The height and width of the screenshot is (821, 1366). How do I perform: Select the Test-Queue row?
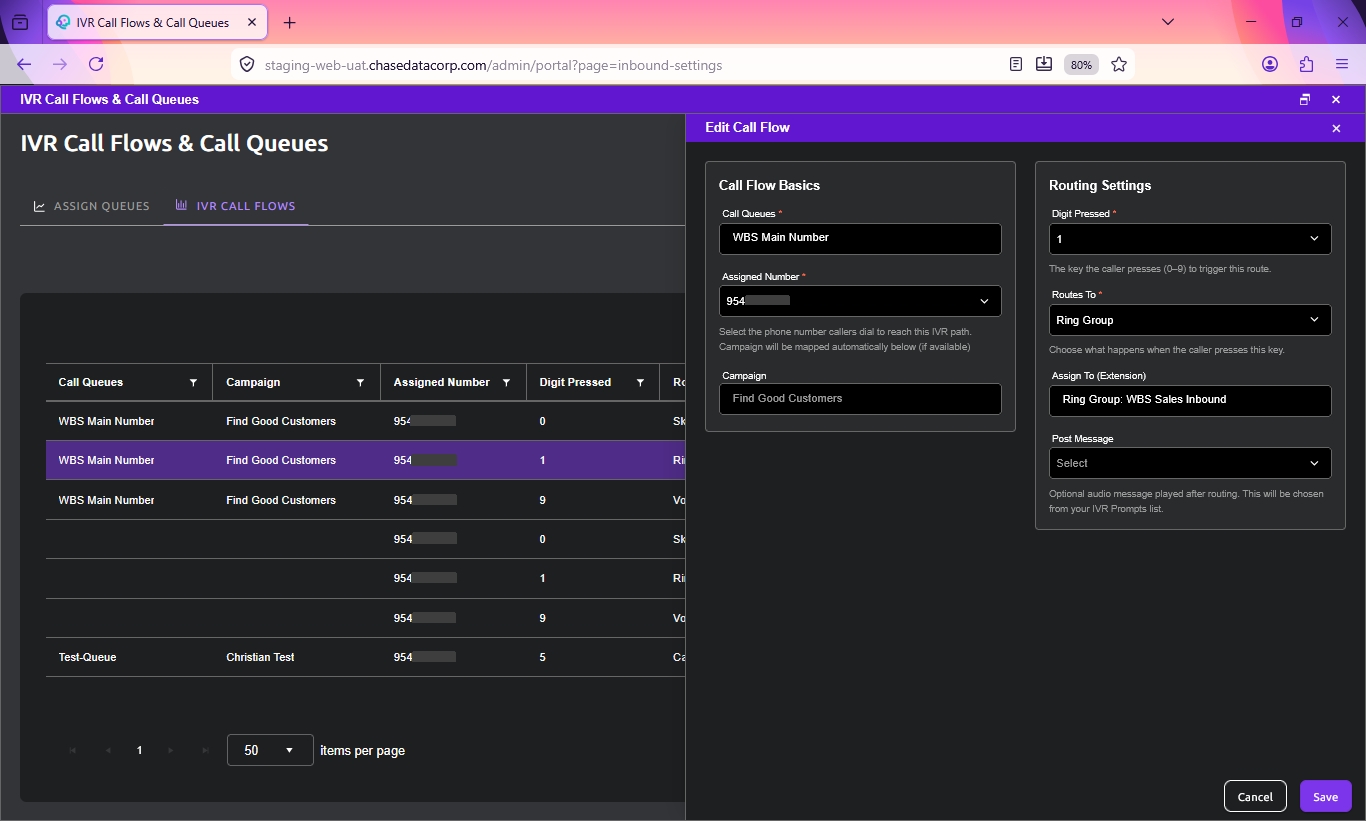click(x=365, y=657)
